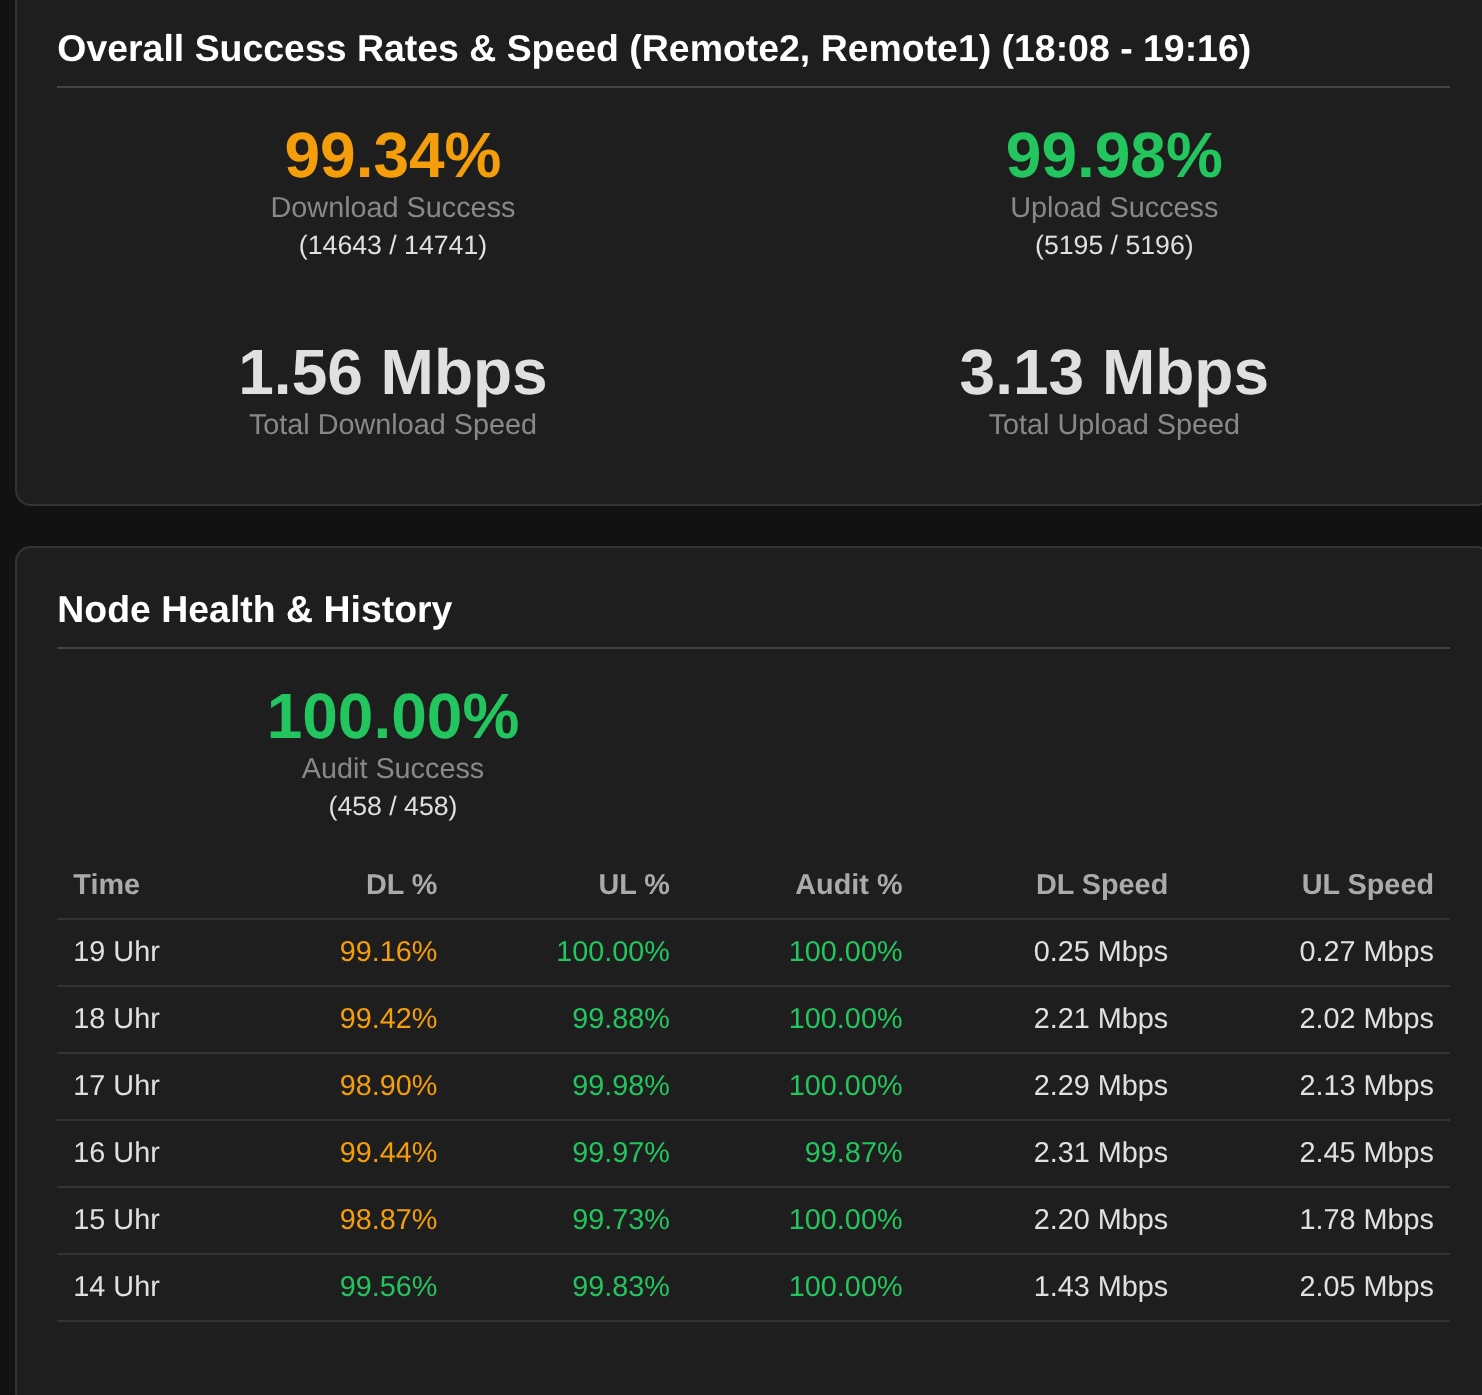Image resolution: width=1482 pixels, height=1395 pixels.
Task: Click the Audit % column header
Action: coord(848,884)
